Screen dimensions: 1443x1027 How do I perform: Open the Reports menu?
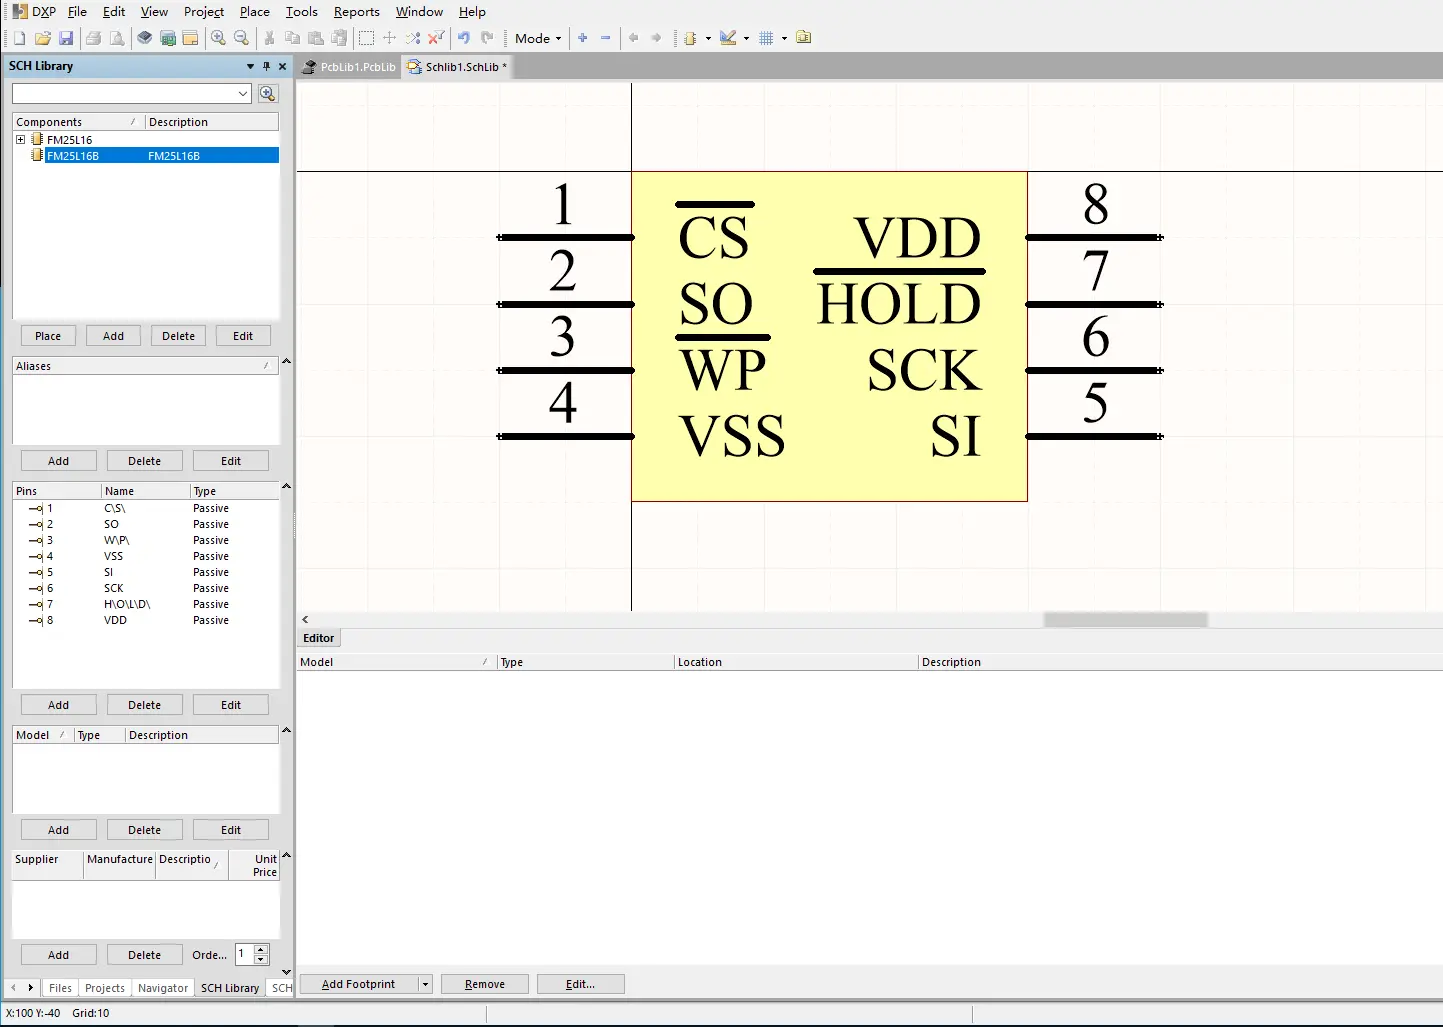coord(356,12)
